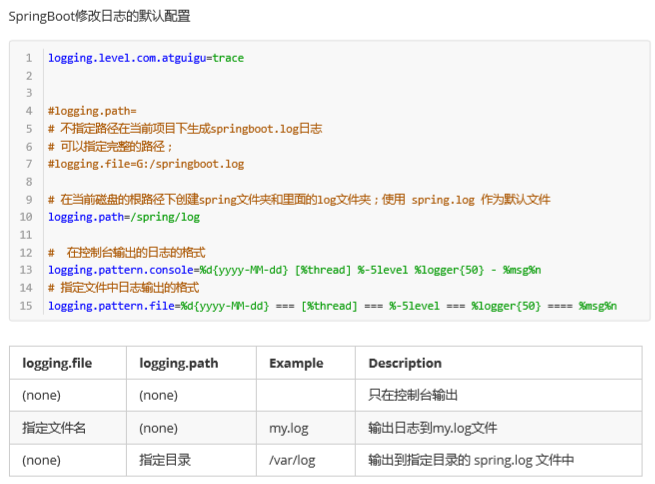The width and height of the screenshot is (655, 484).
Task: Click code line 'logging.level.com.atguigu=trace'
Action: coord(146,58)
